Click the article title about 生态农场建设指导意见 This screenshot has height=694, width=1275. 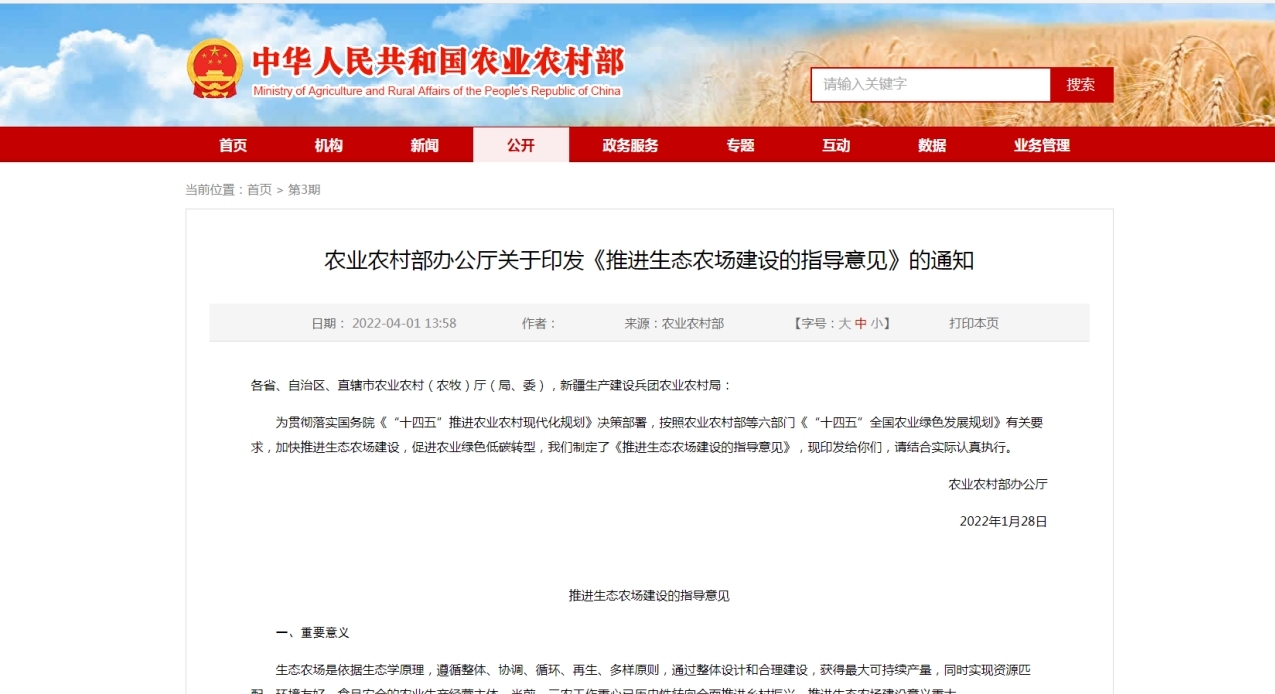click(648, 262)
